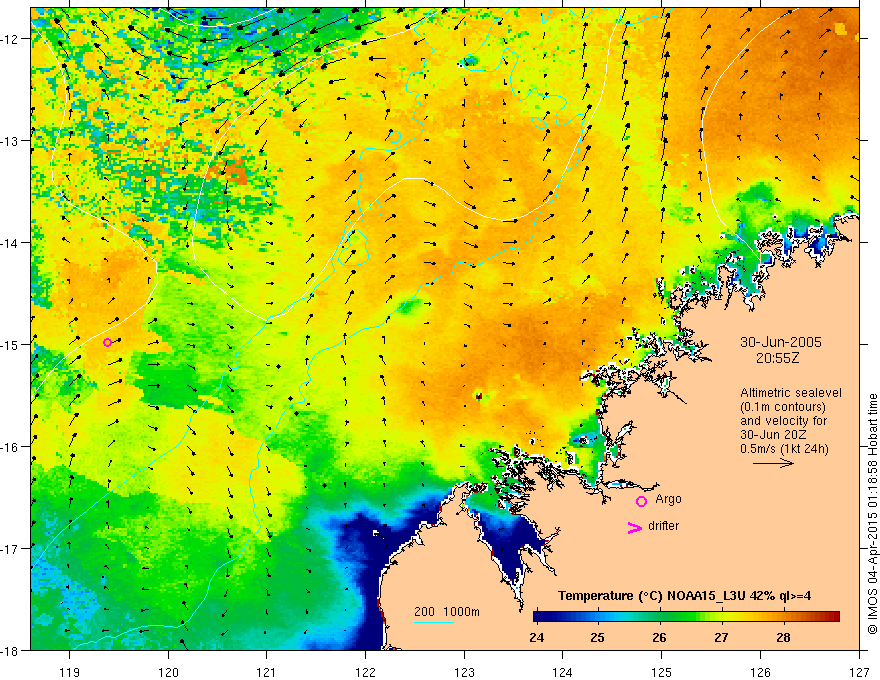
Task: Click the latitude axis label '-18'
Action: [x=12, y=650]
